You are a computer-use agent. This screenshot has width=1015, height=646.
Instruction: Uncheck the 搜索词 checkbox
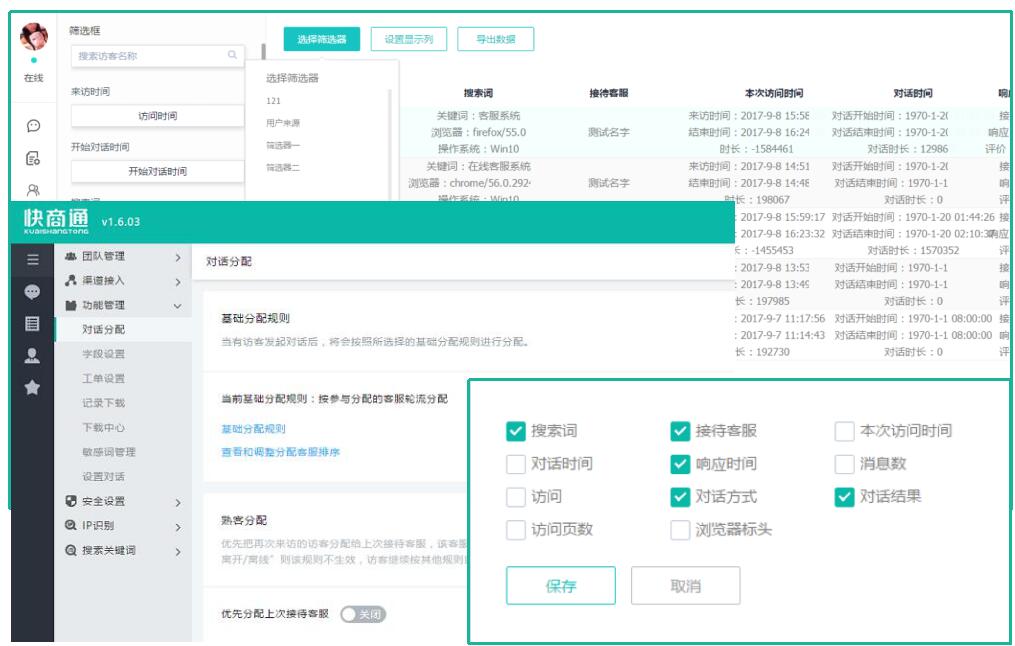click(516, 431)
